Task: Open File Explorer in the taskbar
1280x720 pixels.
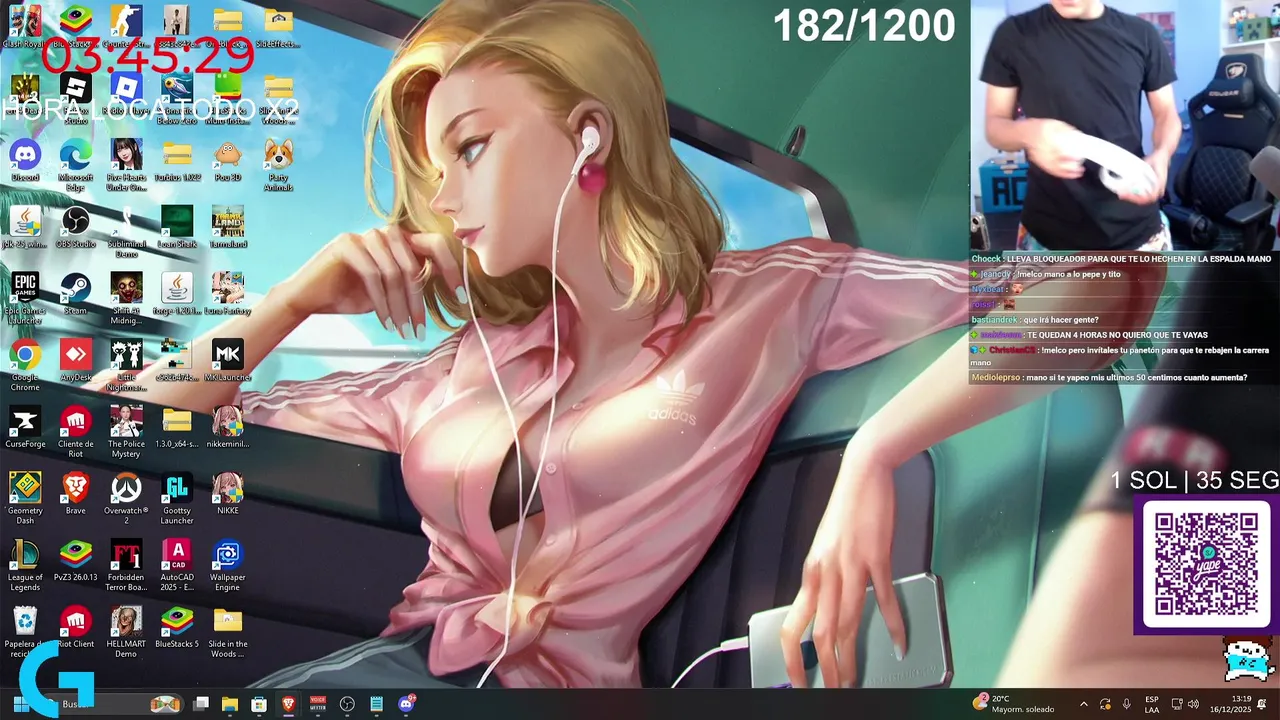Action: point(230,704)
